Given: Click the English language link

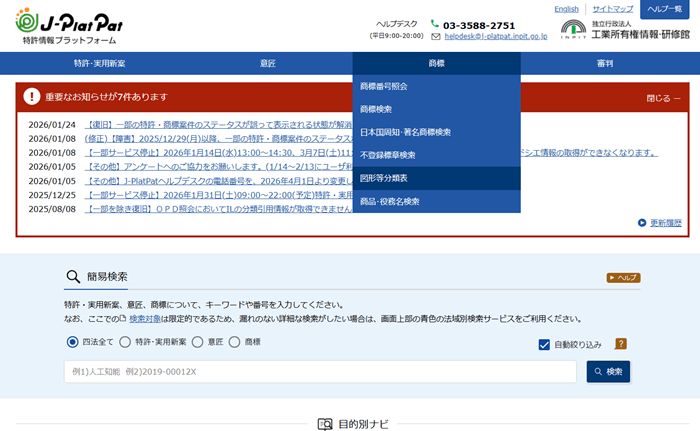Looking at the screenshot, I should pos(567,9).
